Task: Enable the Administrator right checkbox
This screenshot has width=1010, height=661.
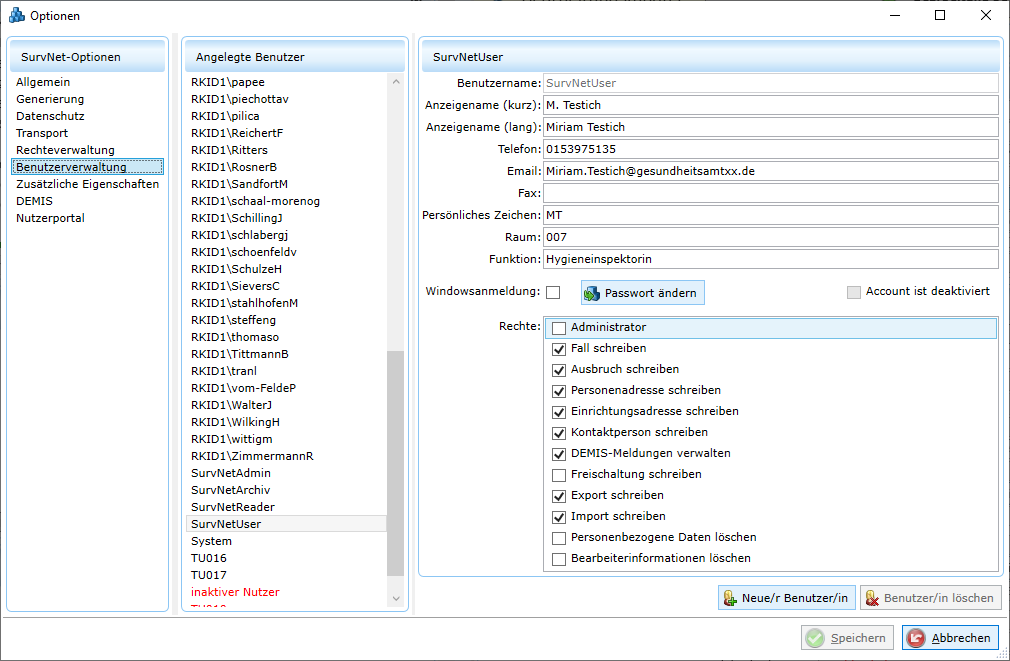Action: [x=559, y=328]
